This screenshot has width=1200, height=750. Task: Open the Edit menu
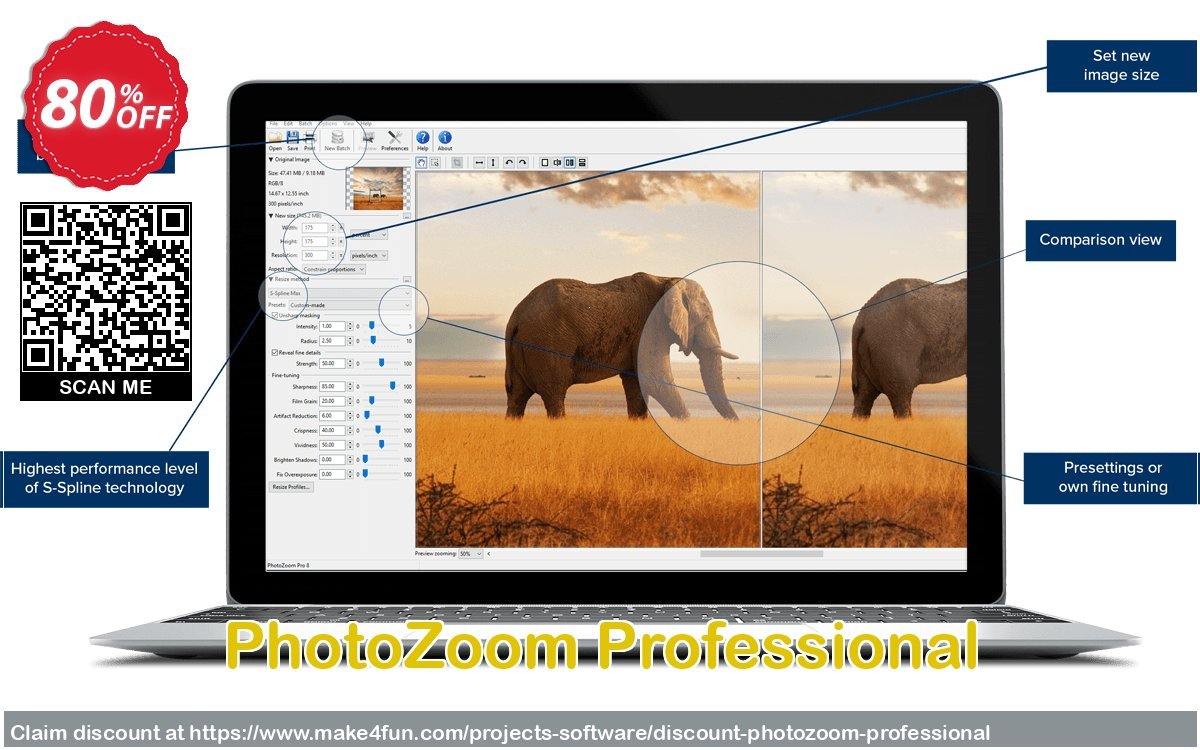[x=288, y=124]
